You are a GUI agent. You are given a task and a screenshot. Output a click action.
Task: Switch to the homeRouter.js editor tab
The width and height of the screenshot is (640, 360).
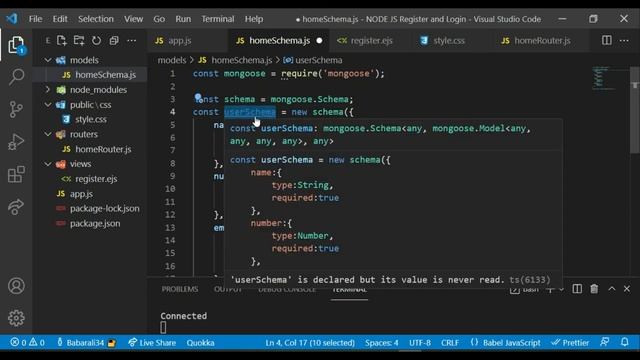[542, 40]
